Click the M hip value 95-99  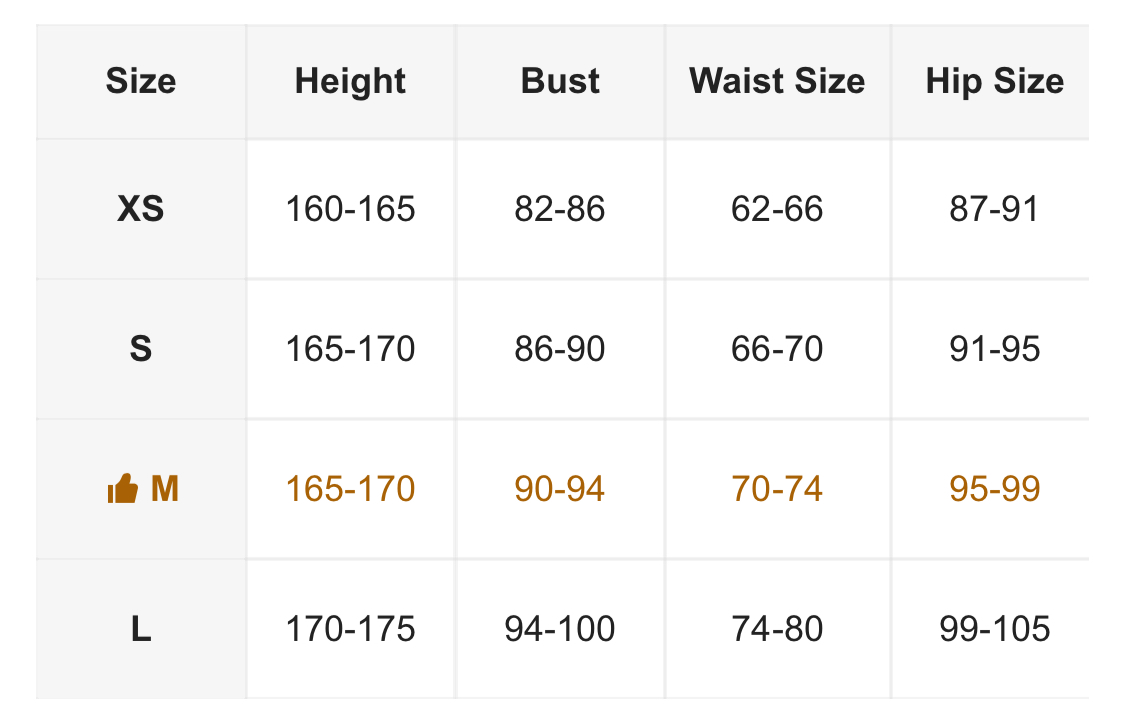tap(994, 489)
